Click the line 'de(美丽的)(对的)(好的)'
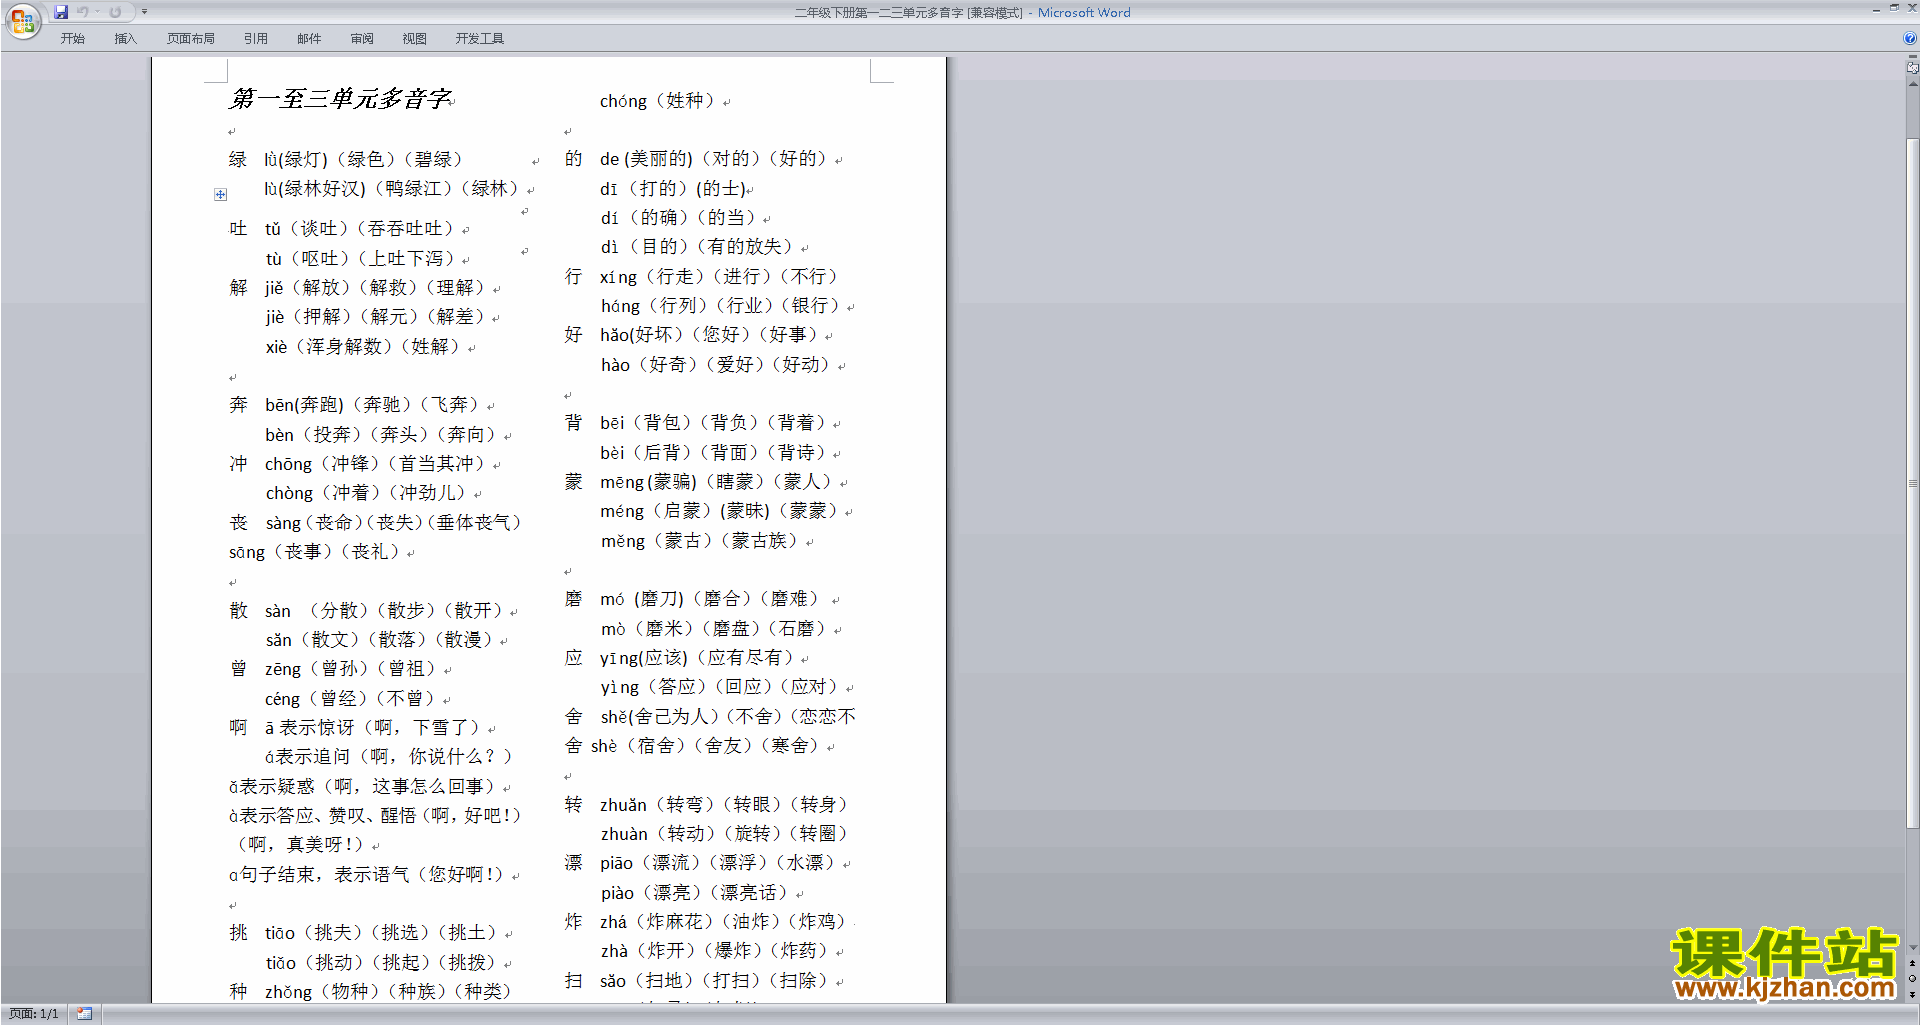 click(x=713, y=159)
